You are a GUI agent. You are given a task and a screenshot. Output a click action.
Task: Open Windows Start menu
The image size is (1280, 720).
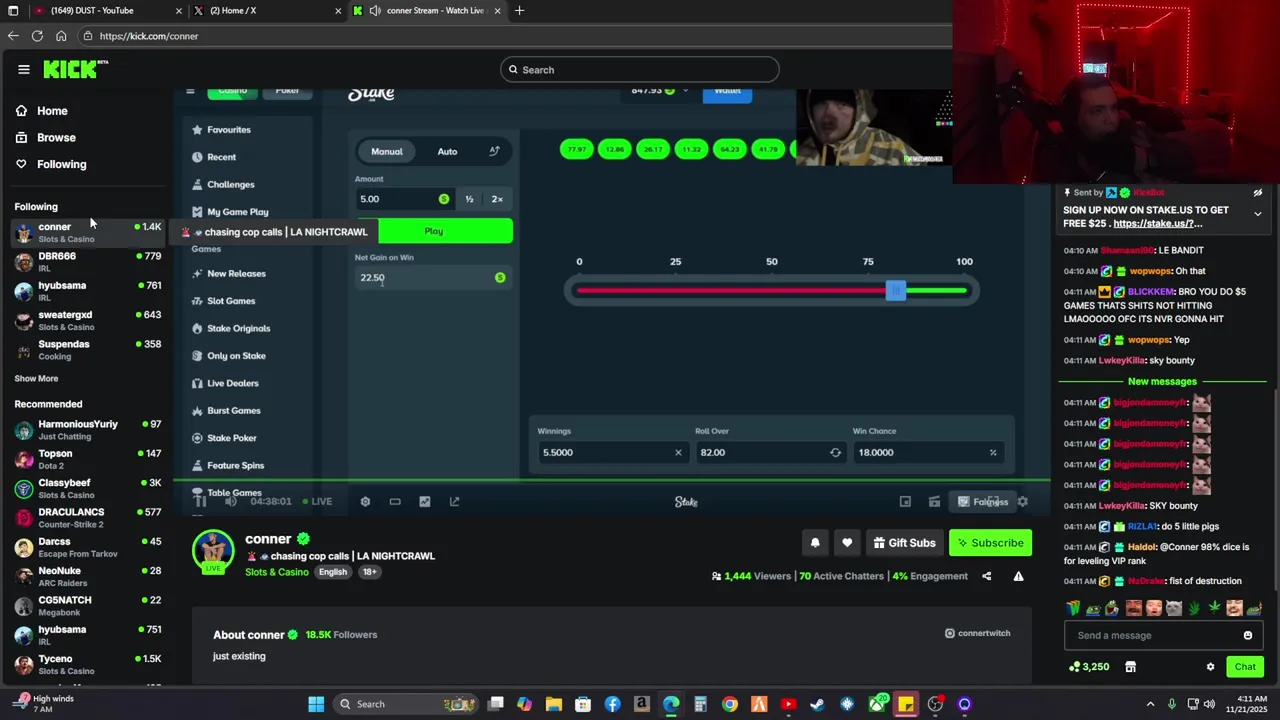point(316,704)
